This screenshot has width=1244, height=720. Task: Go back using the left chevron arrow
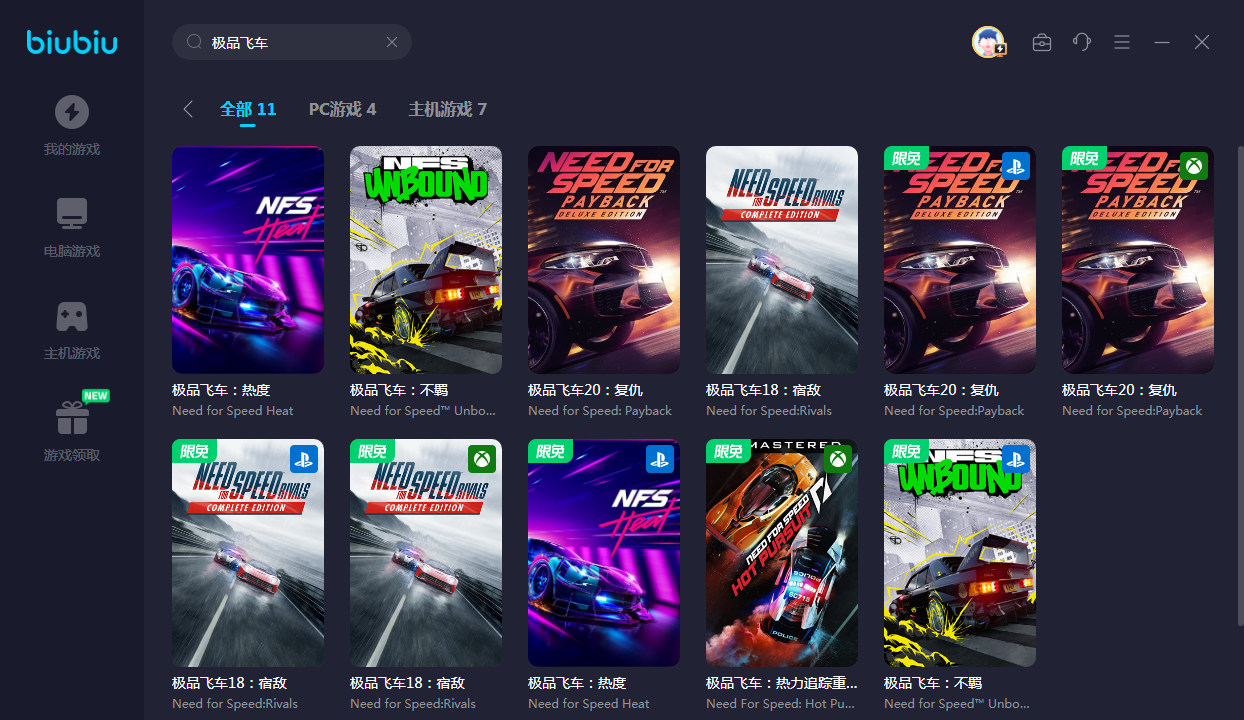[x=187, y=109]
